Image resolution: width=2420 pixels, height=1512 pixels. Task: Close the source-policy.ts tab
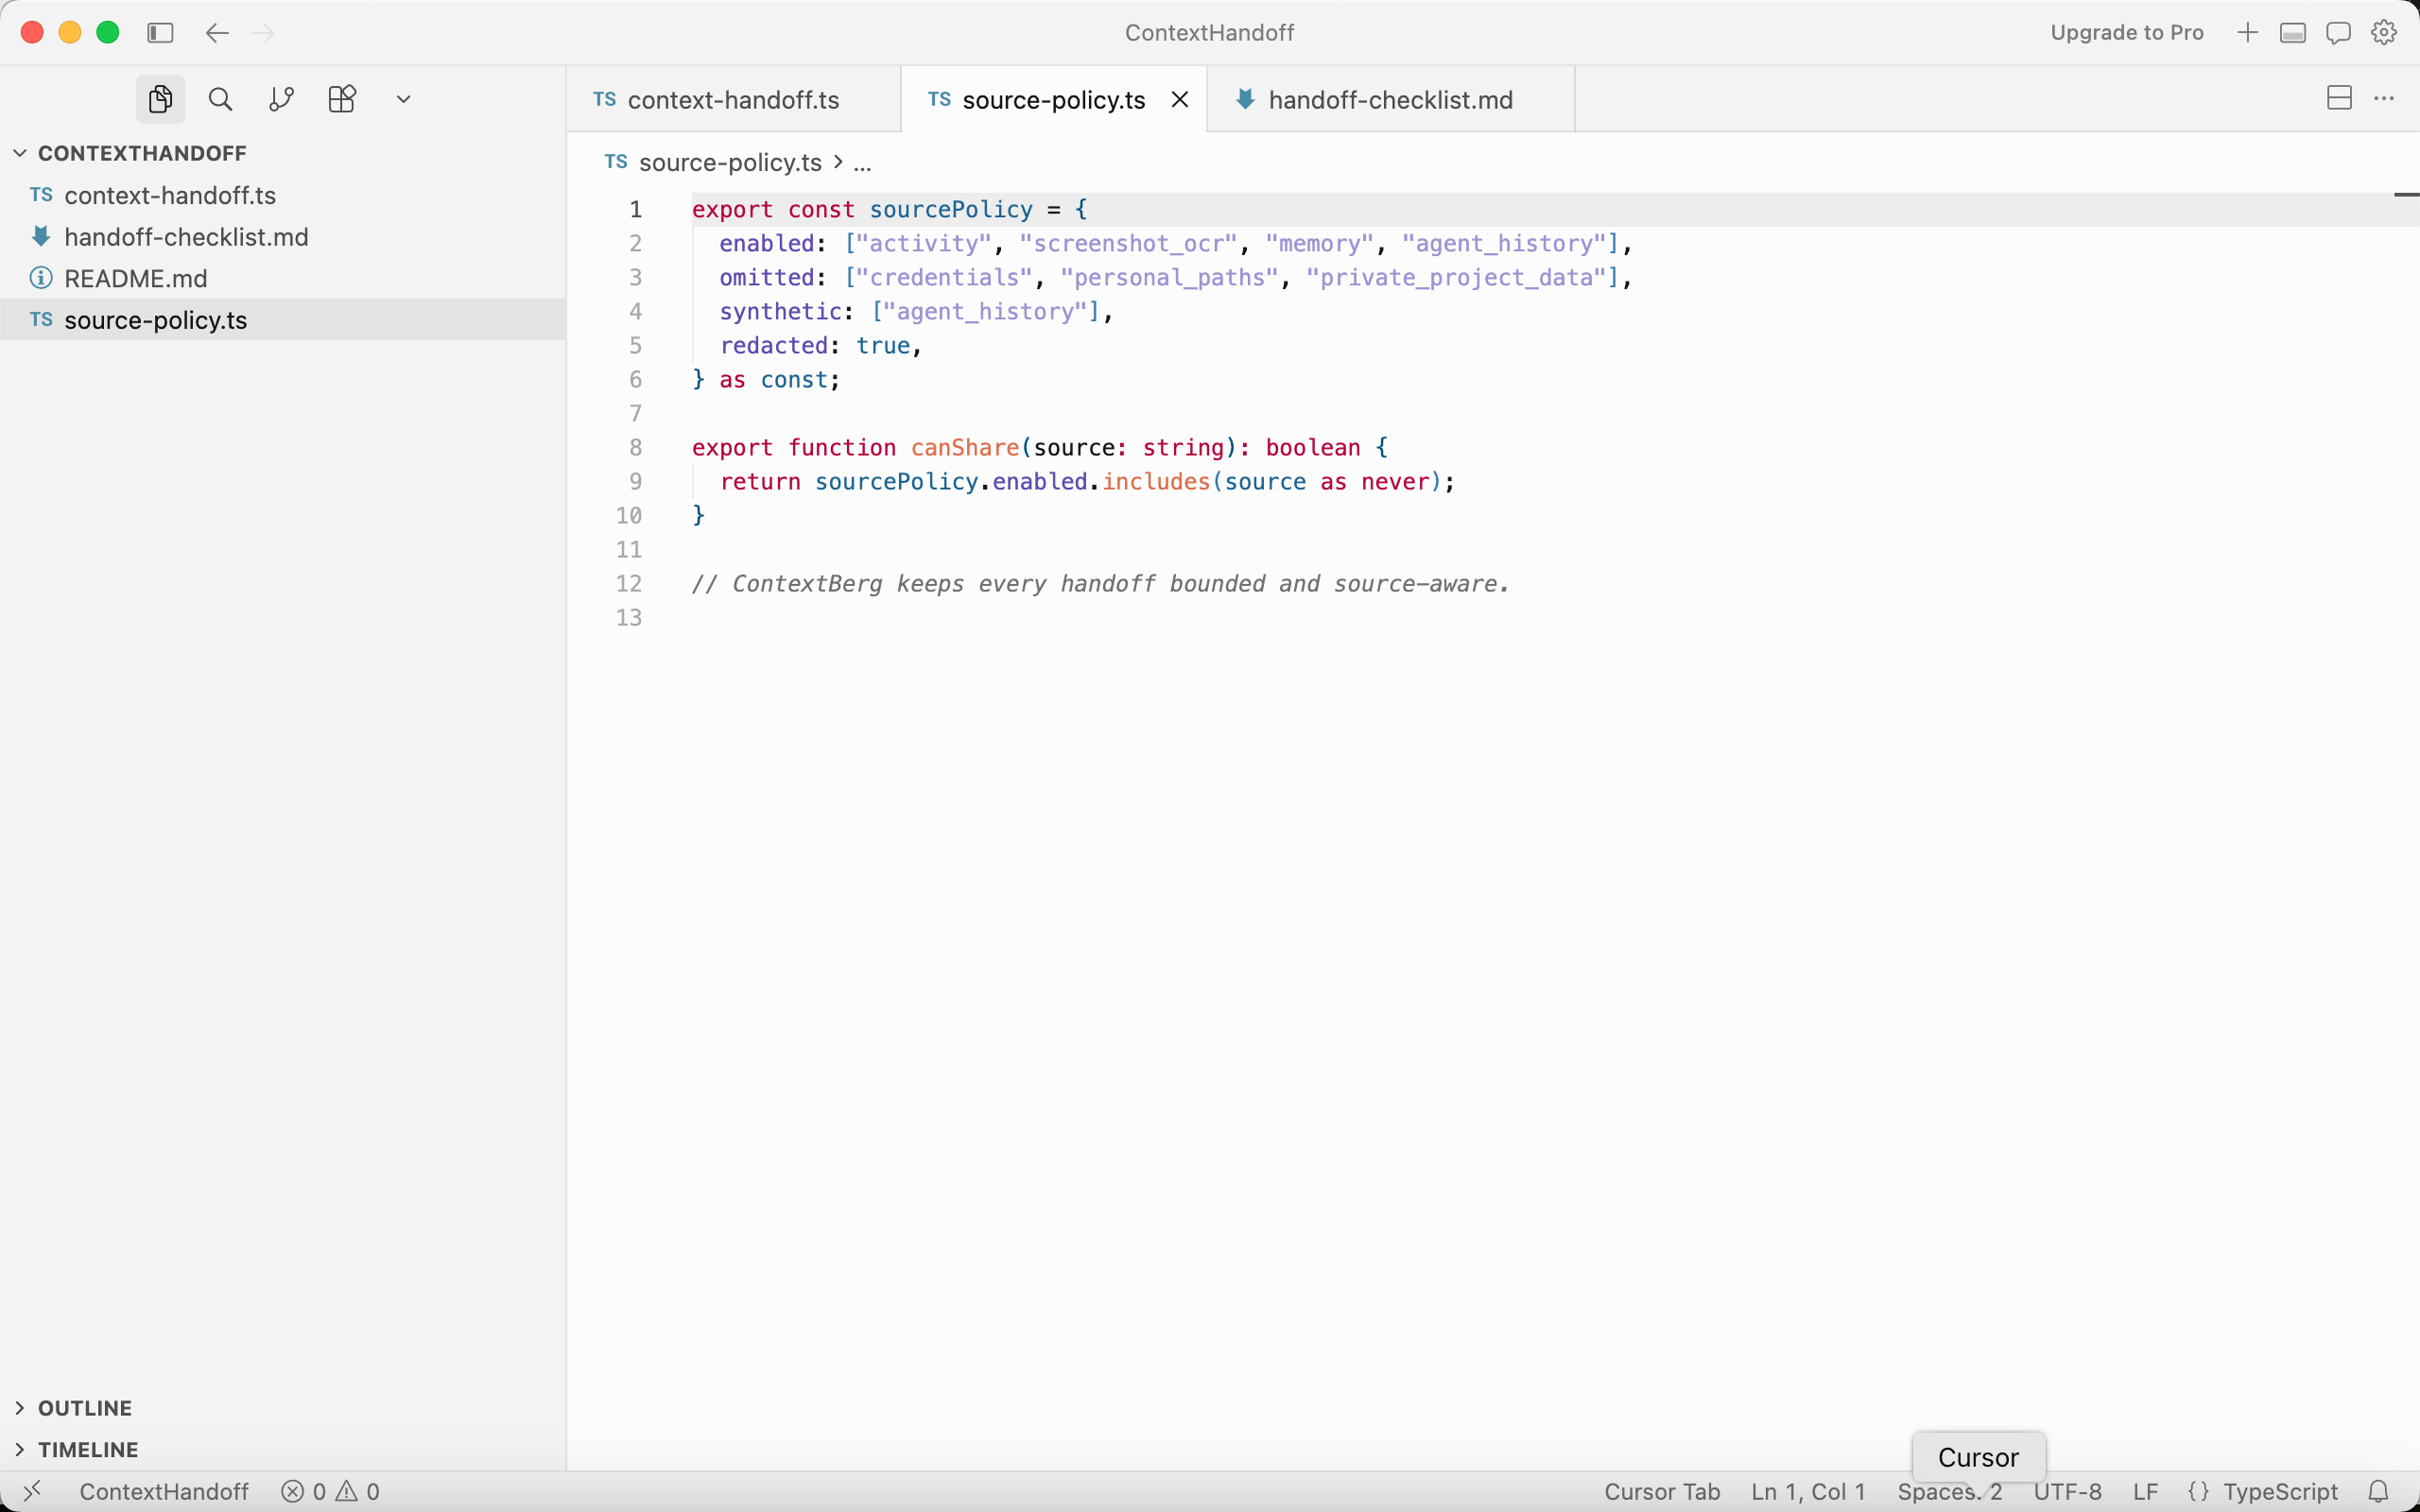pyautogui.click(x=1180, y=100)
